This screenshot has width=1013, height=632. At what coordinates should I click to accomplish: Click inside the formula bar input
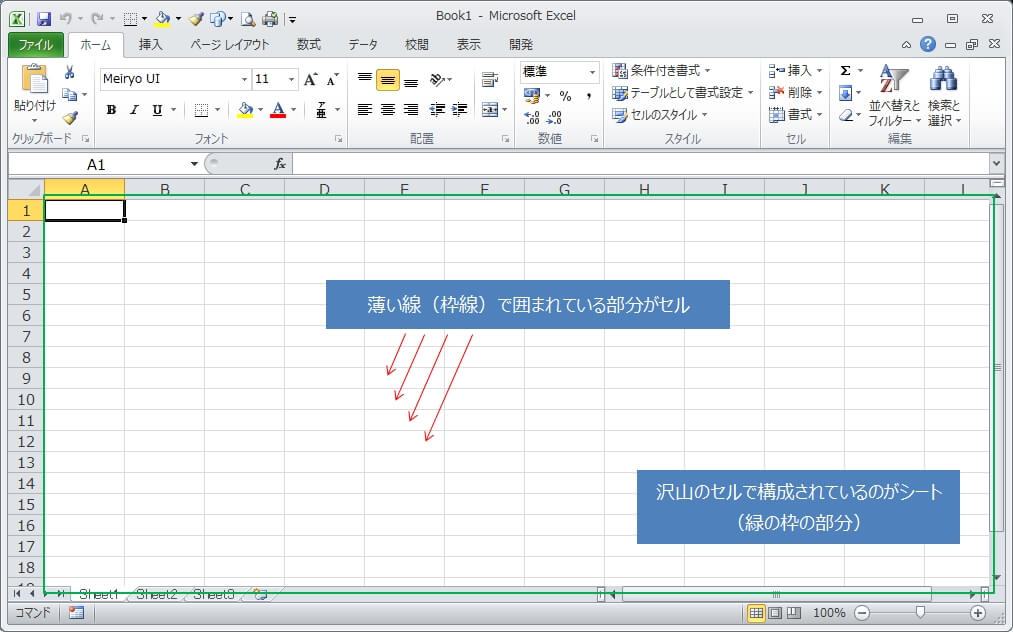tap(640, 164)
